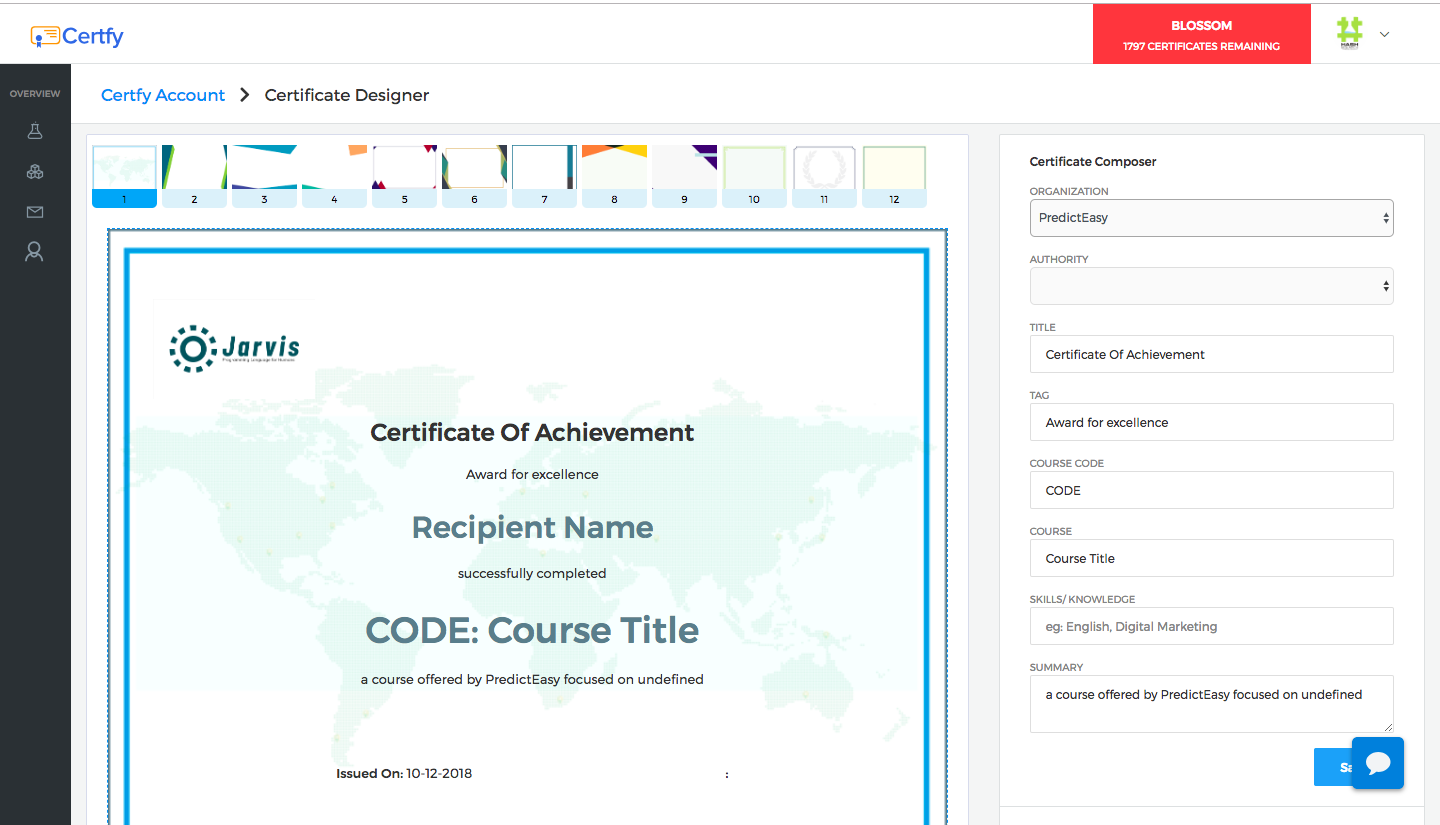Edit the Tag field Award for excellence
Screen dimensions: 1440x825
coord(1211,422)
